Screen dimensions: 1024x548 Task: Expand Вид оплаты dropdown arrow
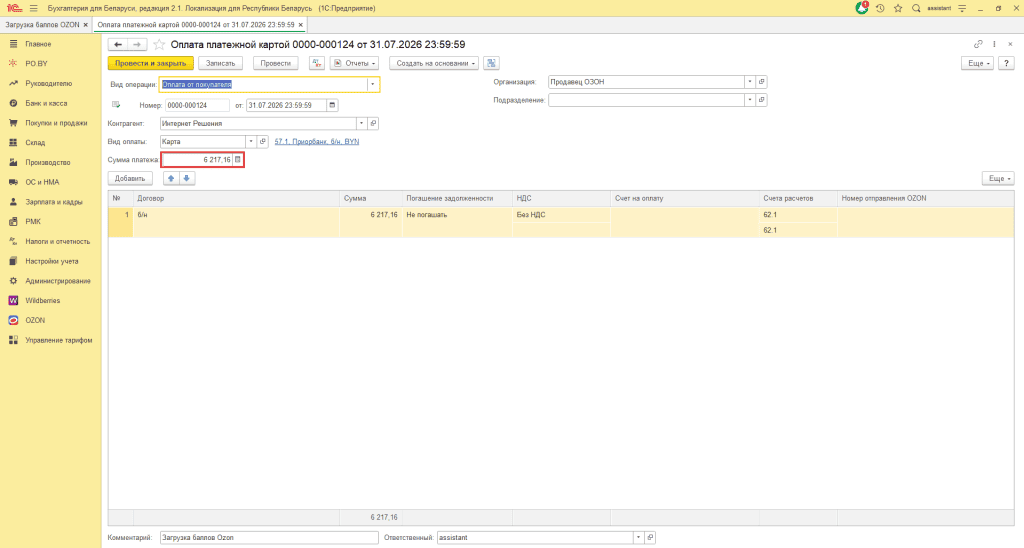tap(251, 142)
